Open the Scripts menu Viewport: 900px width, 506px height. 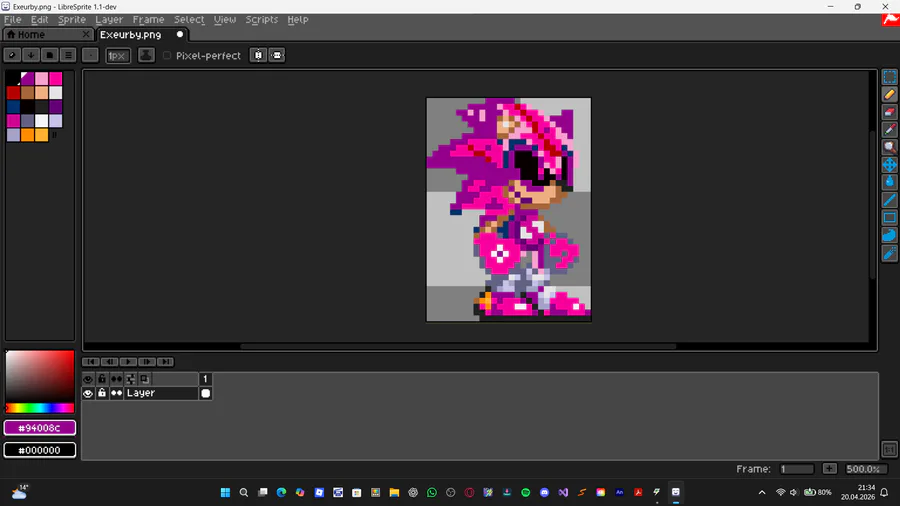[262, 20]
